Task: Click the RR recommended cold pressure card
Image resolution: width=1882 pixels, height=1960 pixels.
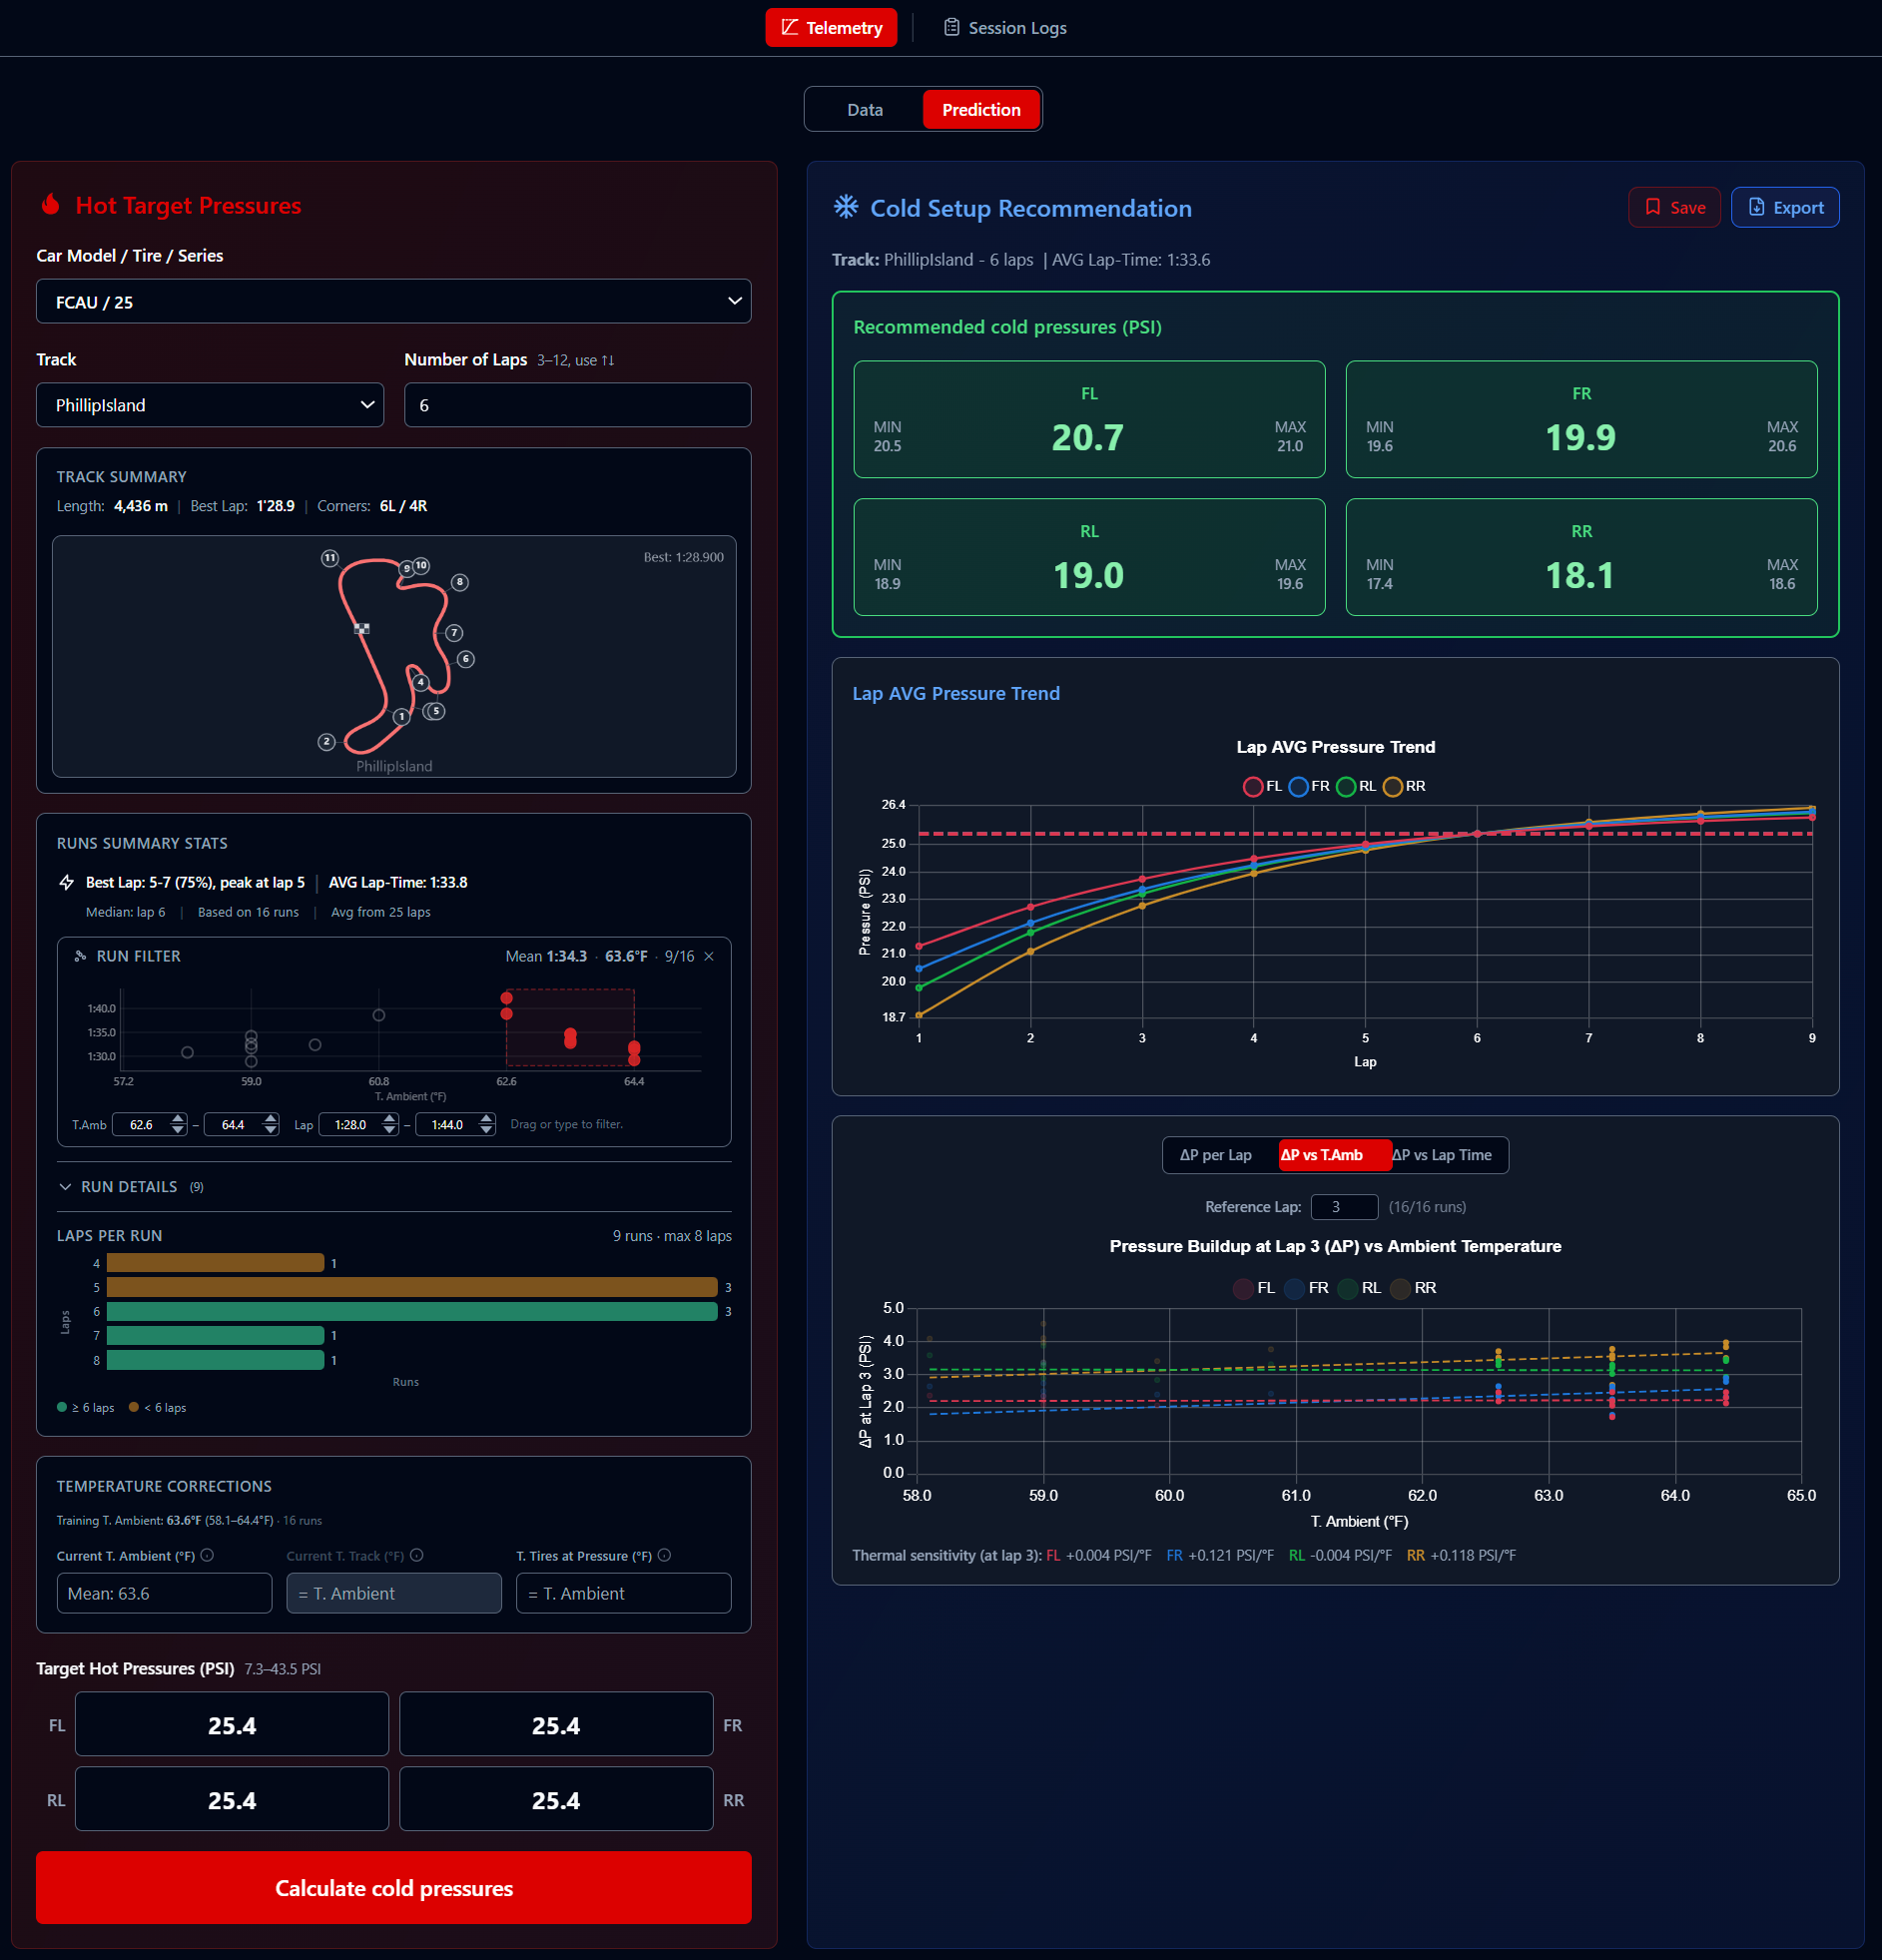Action: 1581,557
